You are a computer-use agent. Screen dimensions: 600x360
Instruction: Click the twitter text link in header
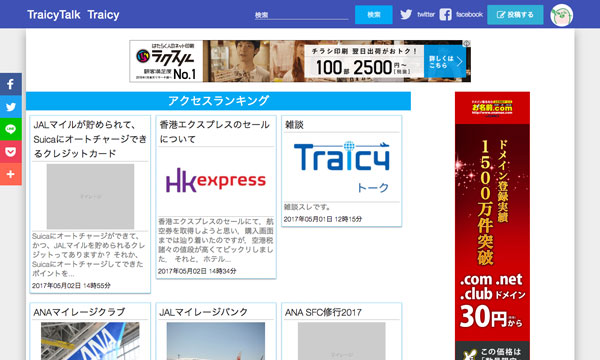click(426, 15)
